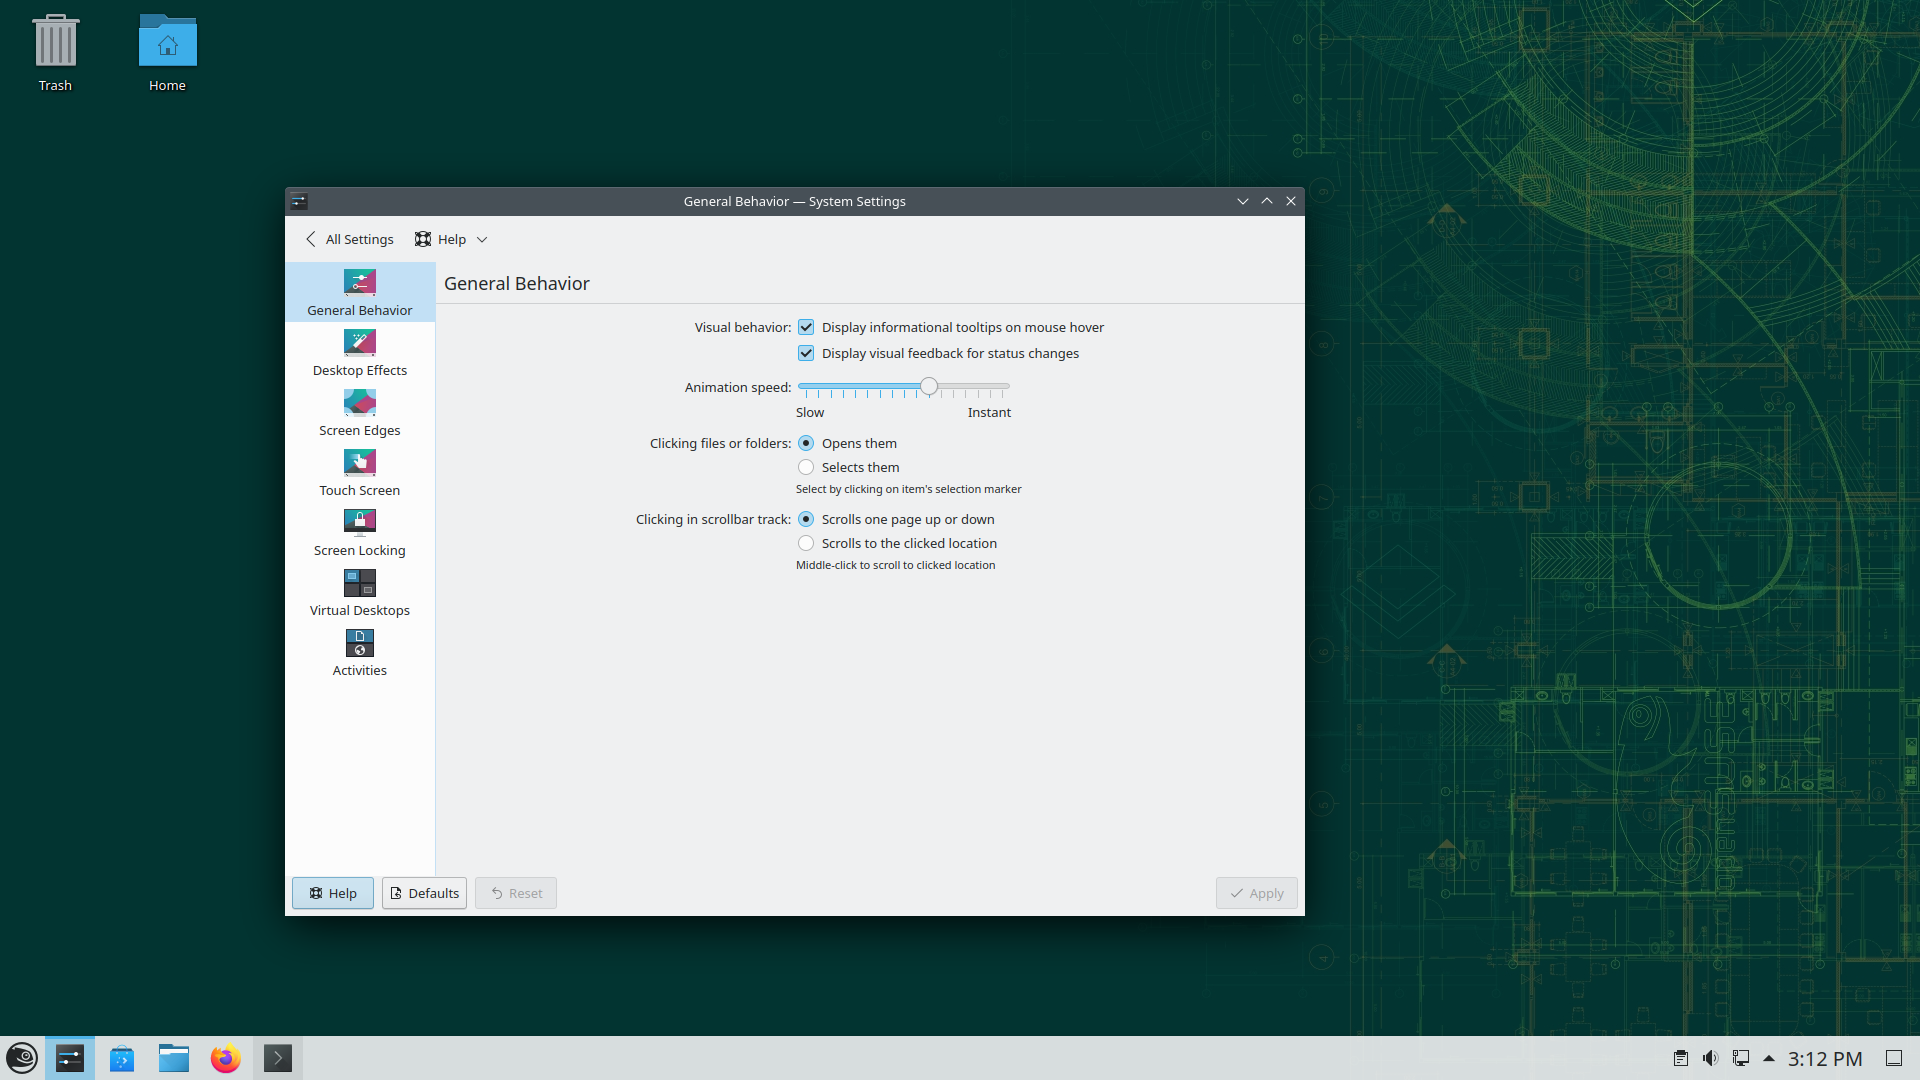Launch Dolphin file manager from taskbar
This screenshot has height=1080, width=1920.
pos(174,1058)
